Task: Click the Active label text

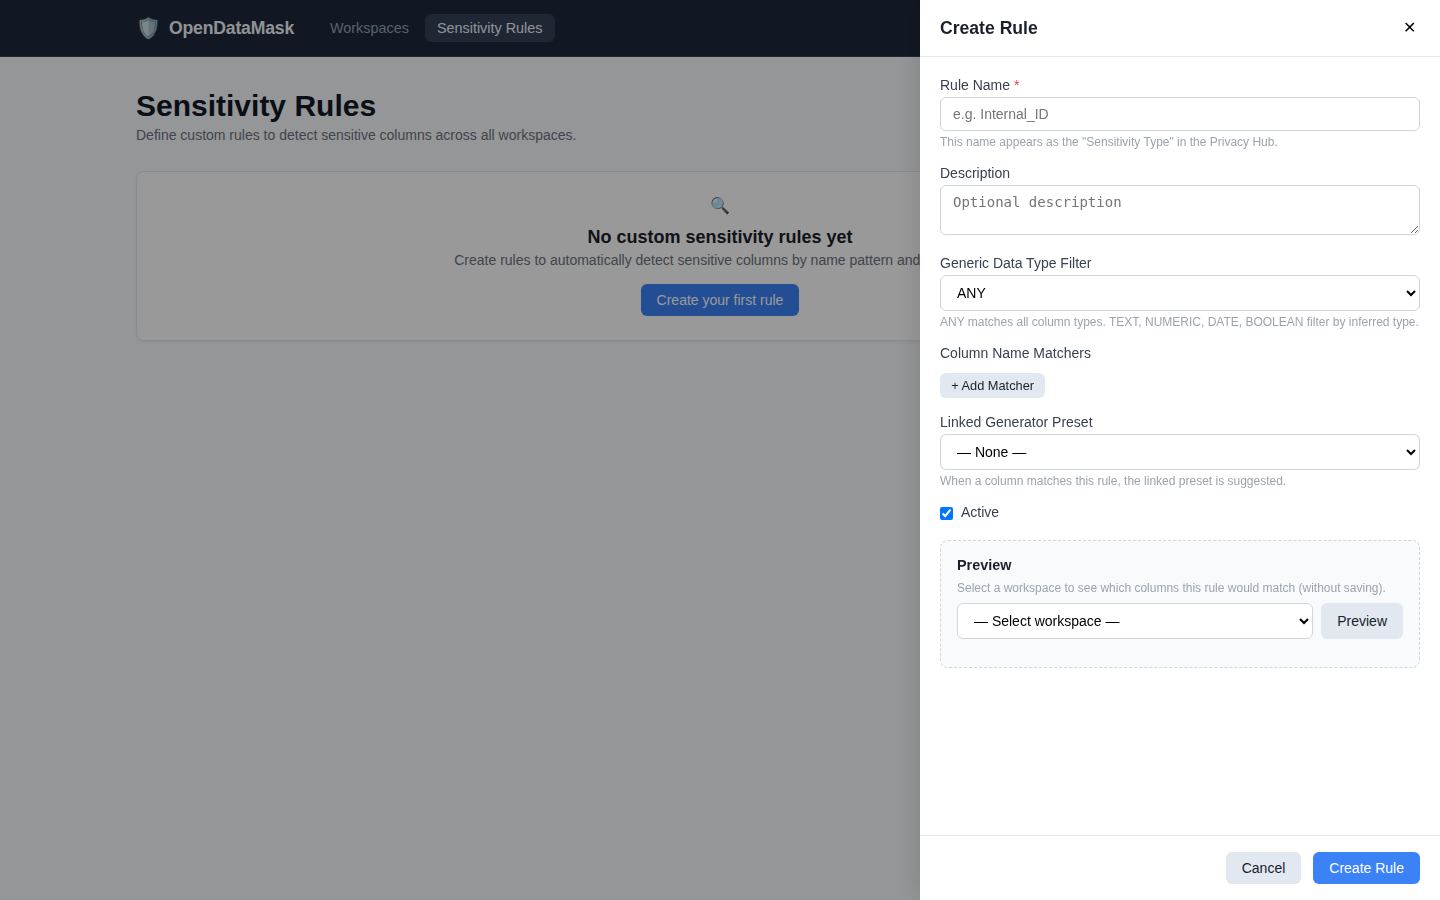Action: (x=980, y=512)
